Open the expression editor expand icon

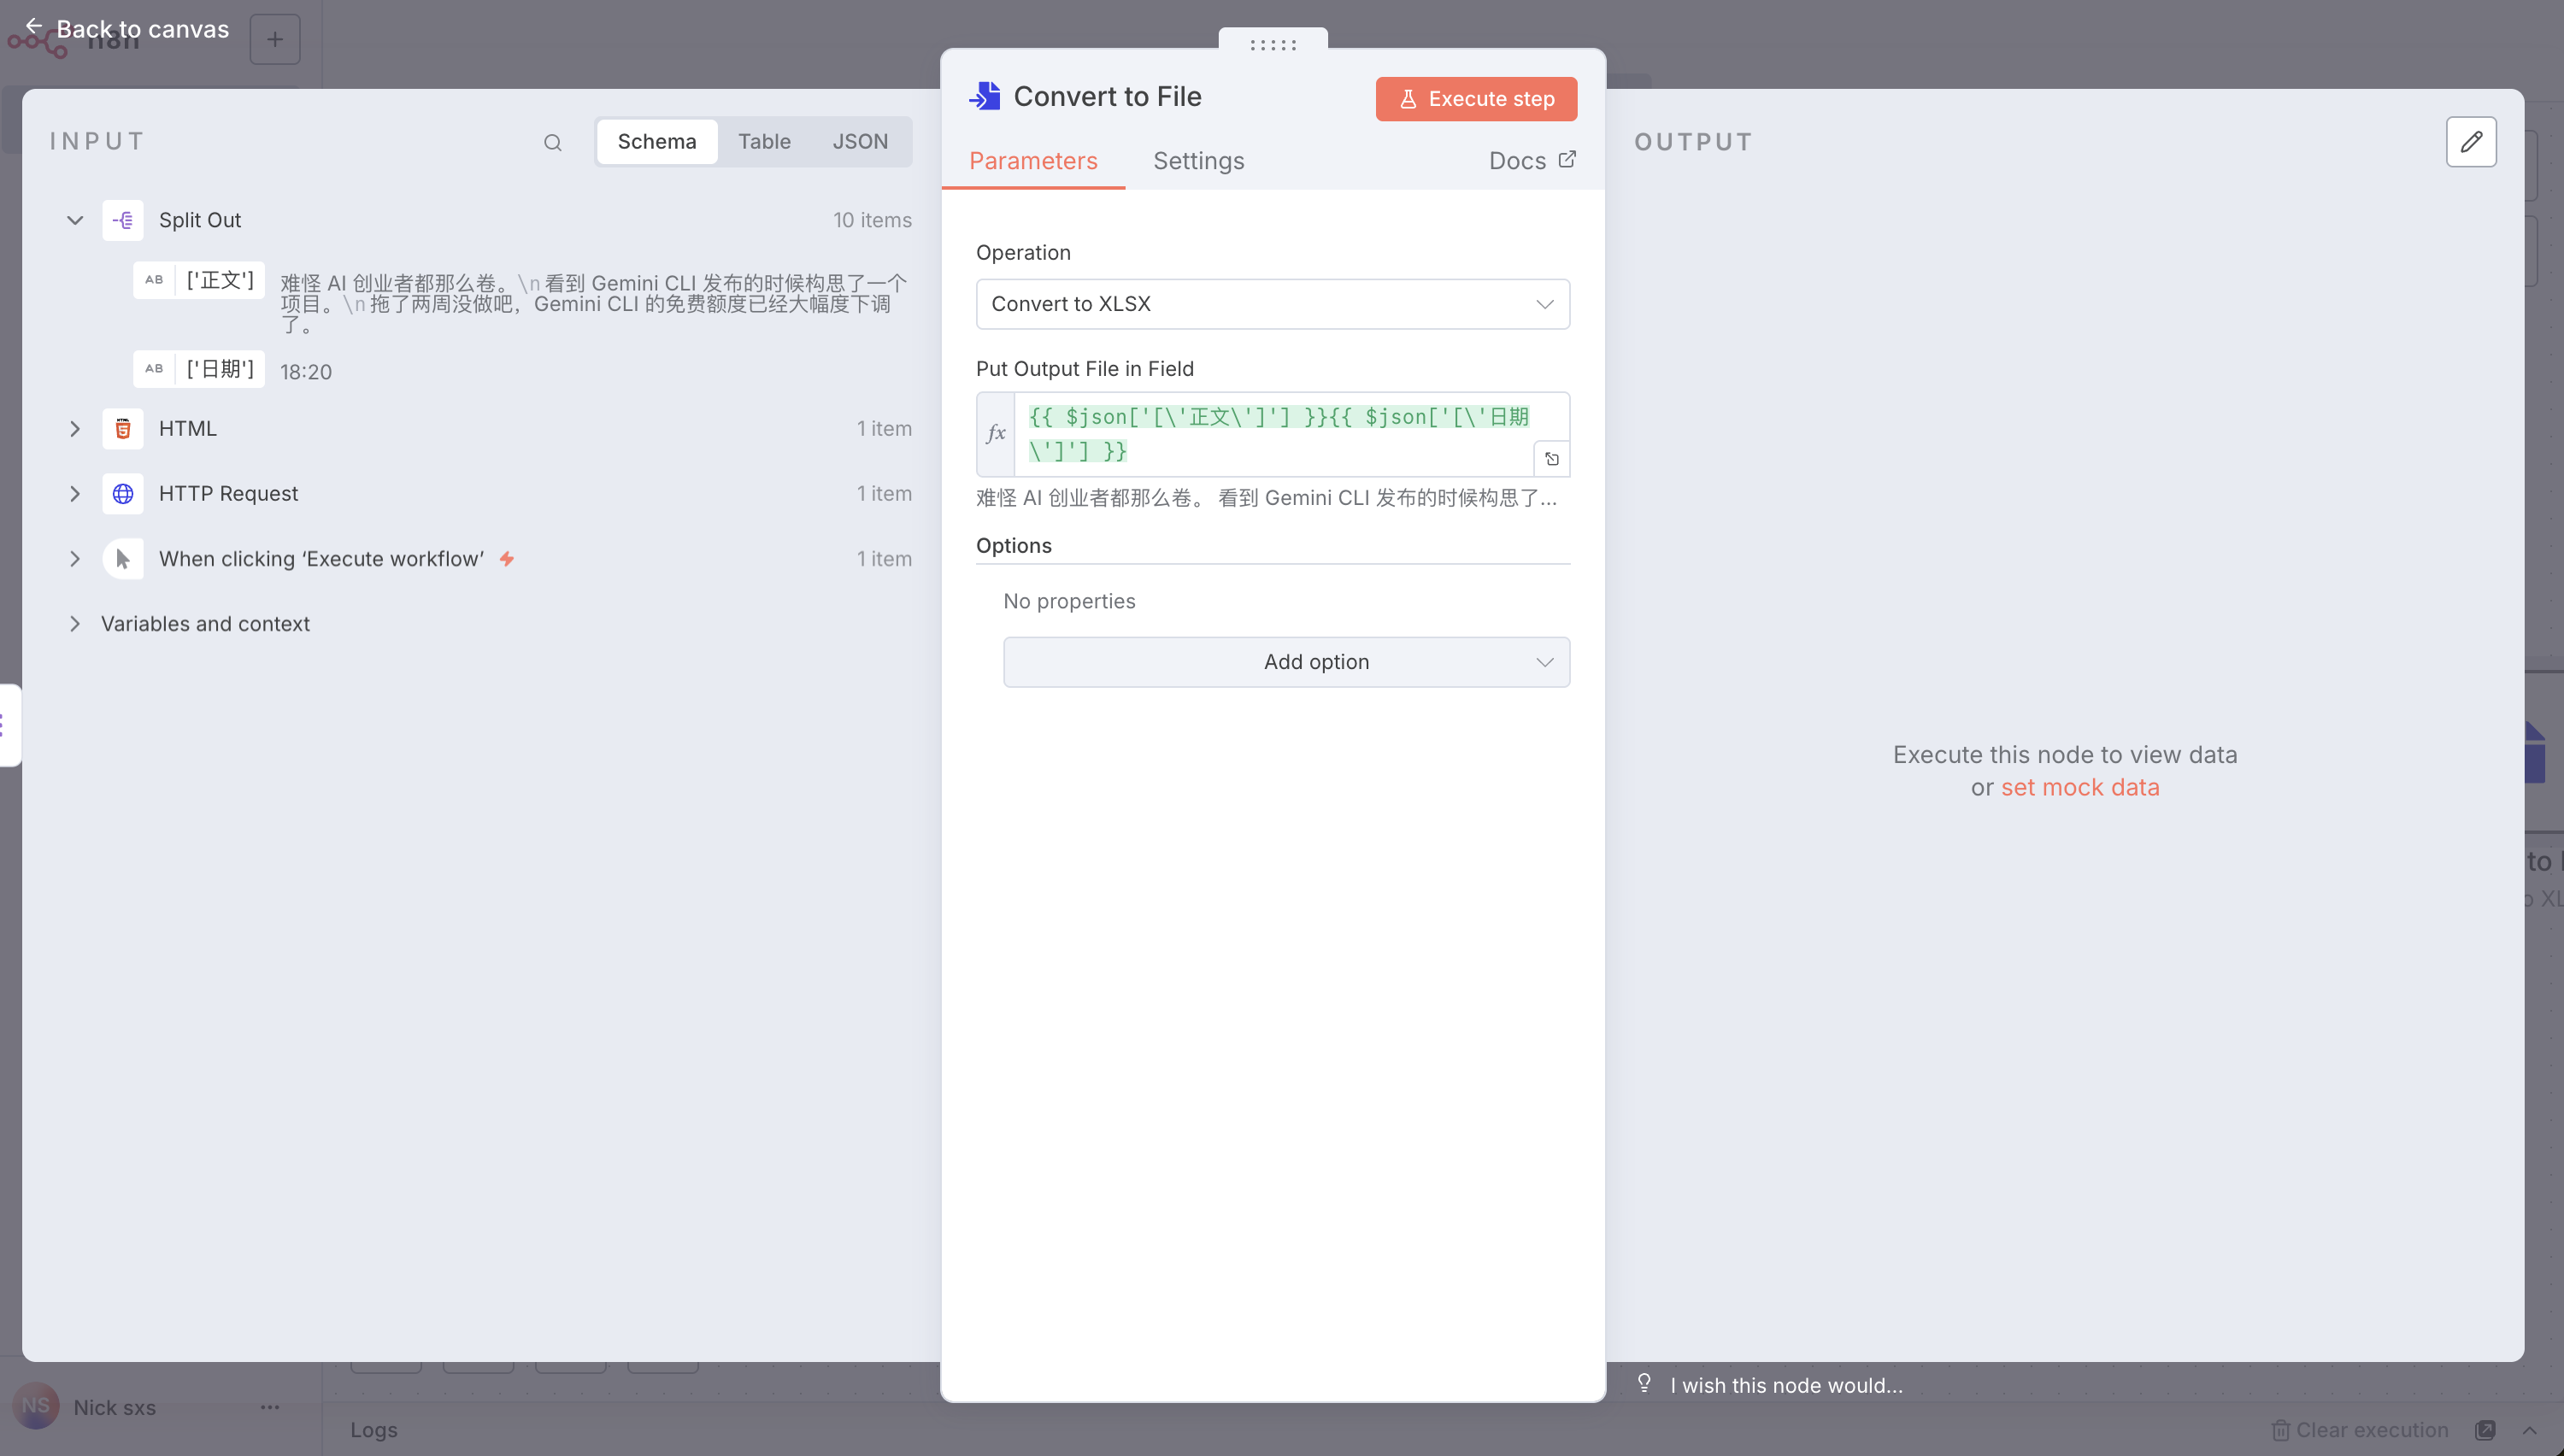(x=1551, y=459)
